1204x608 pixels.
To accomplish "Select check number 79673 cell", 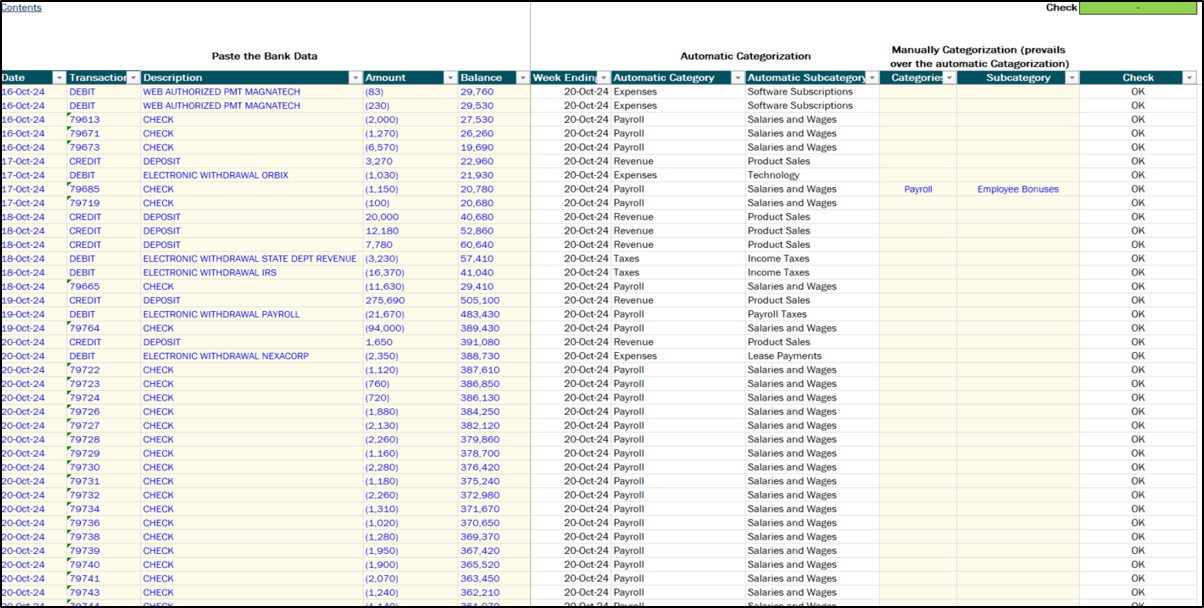I will tap(102, 148).
